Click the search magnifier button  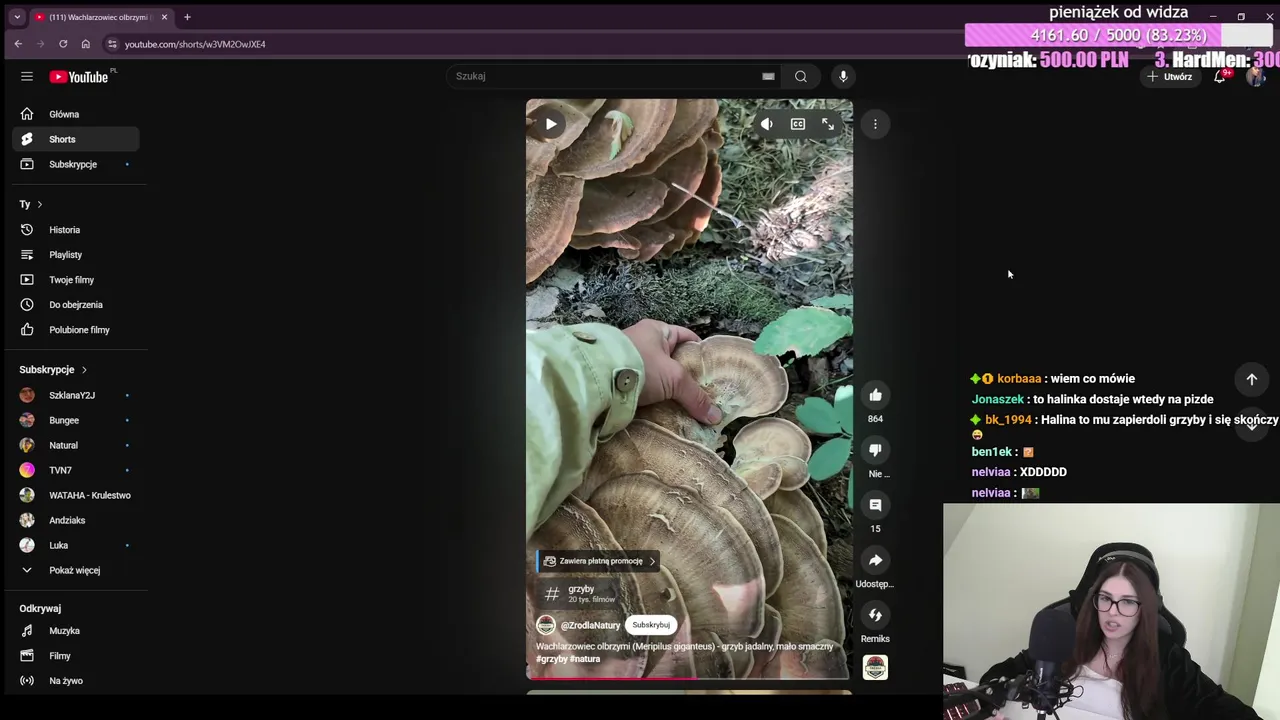[x=801, y=76]
